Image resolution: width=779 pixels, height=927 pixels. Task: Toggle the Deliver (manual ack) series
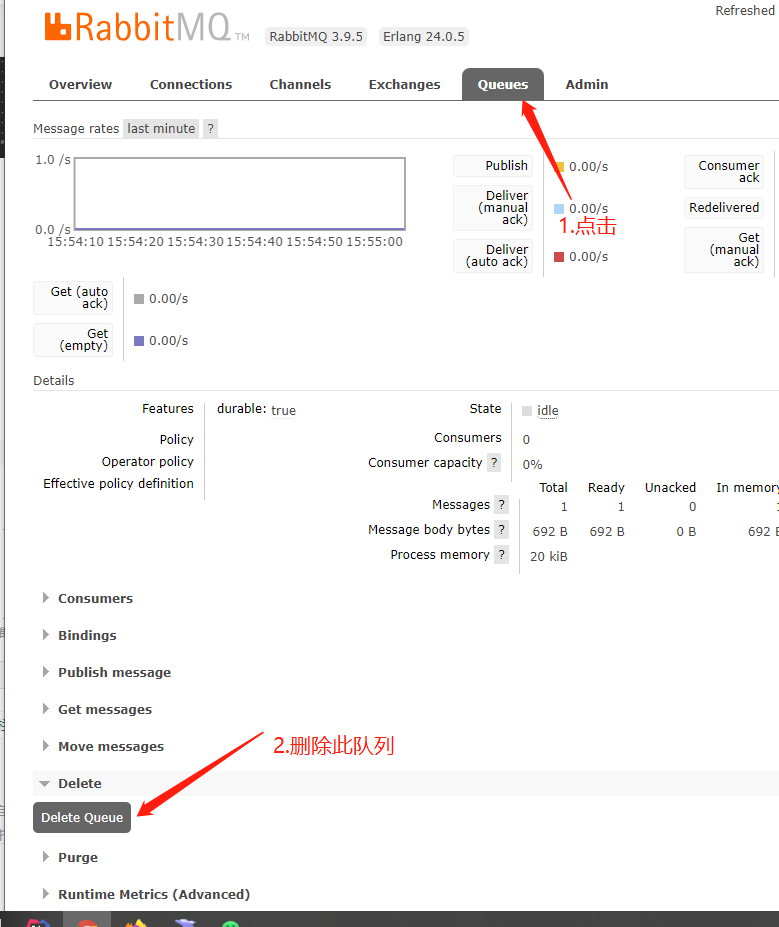pos(493,208)
